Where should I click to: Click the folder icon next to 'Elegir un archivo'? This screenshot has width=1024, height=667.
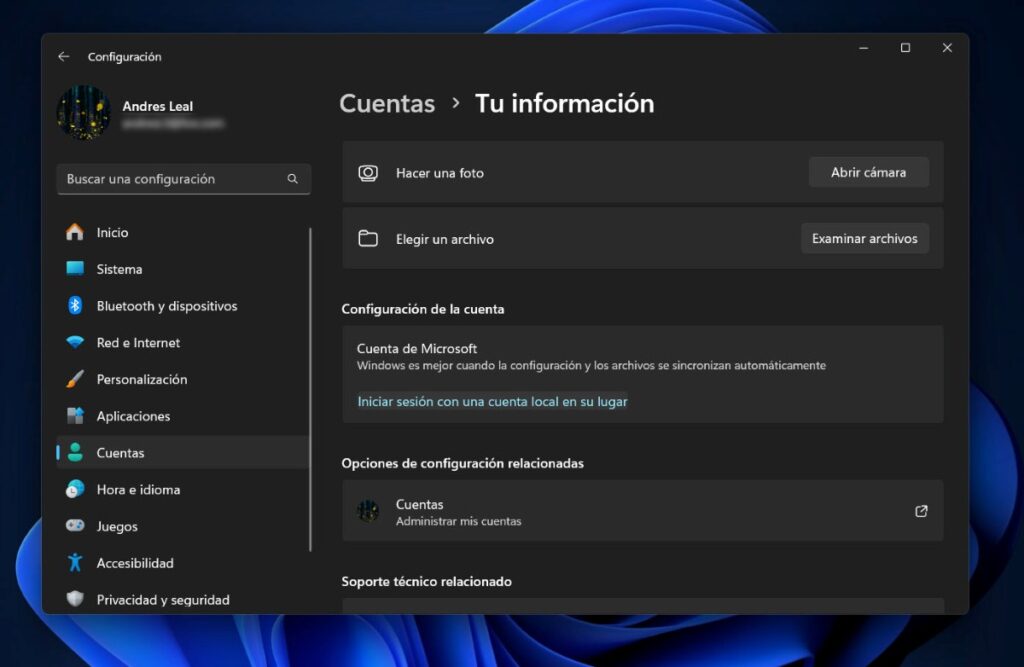coord(370,238)
